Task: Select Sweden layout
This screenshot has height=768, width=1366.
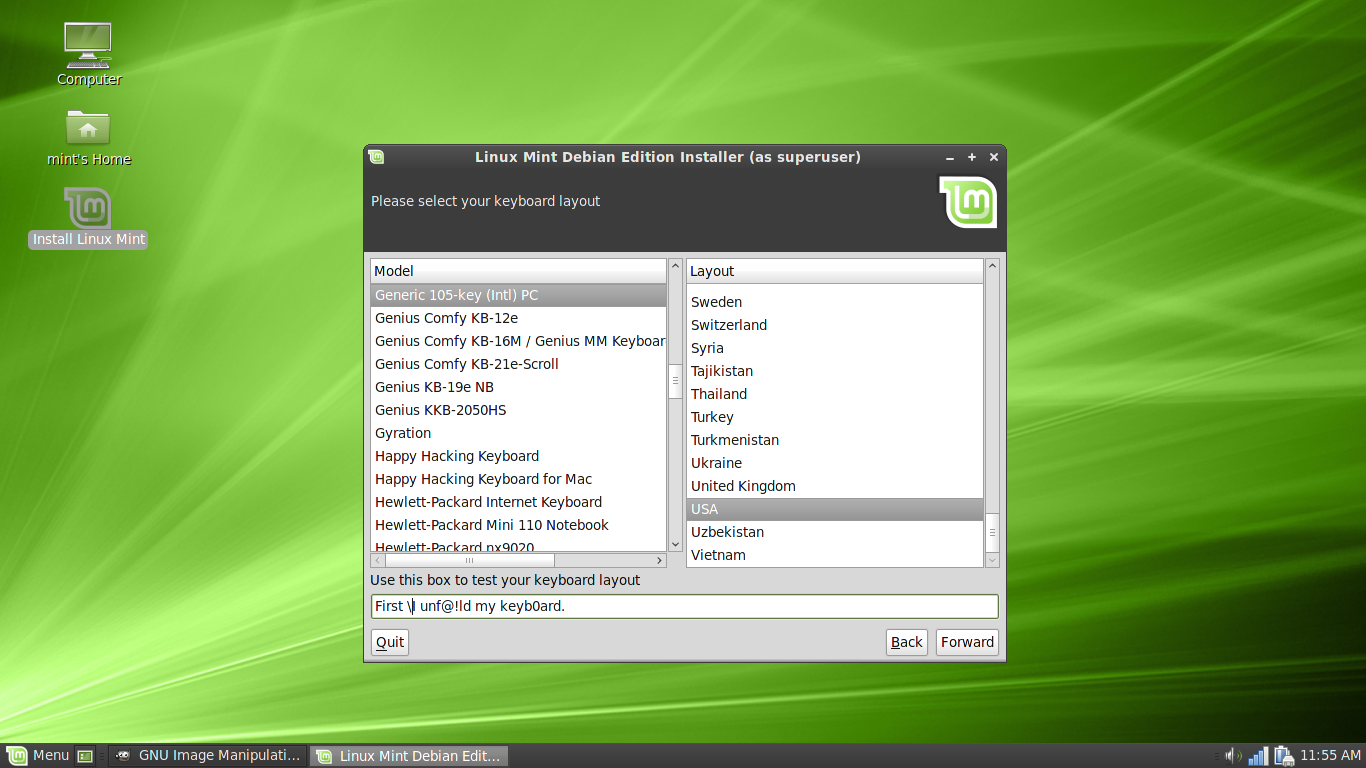Action: (835, 302)
